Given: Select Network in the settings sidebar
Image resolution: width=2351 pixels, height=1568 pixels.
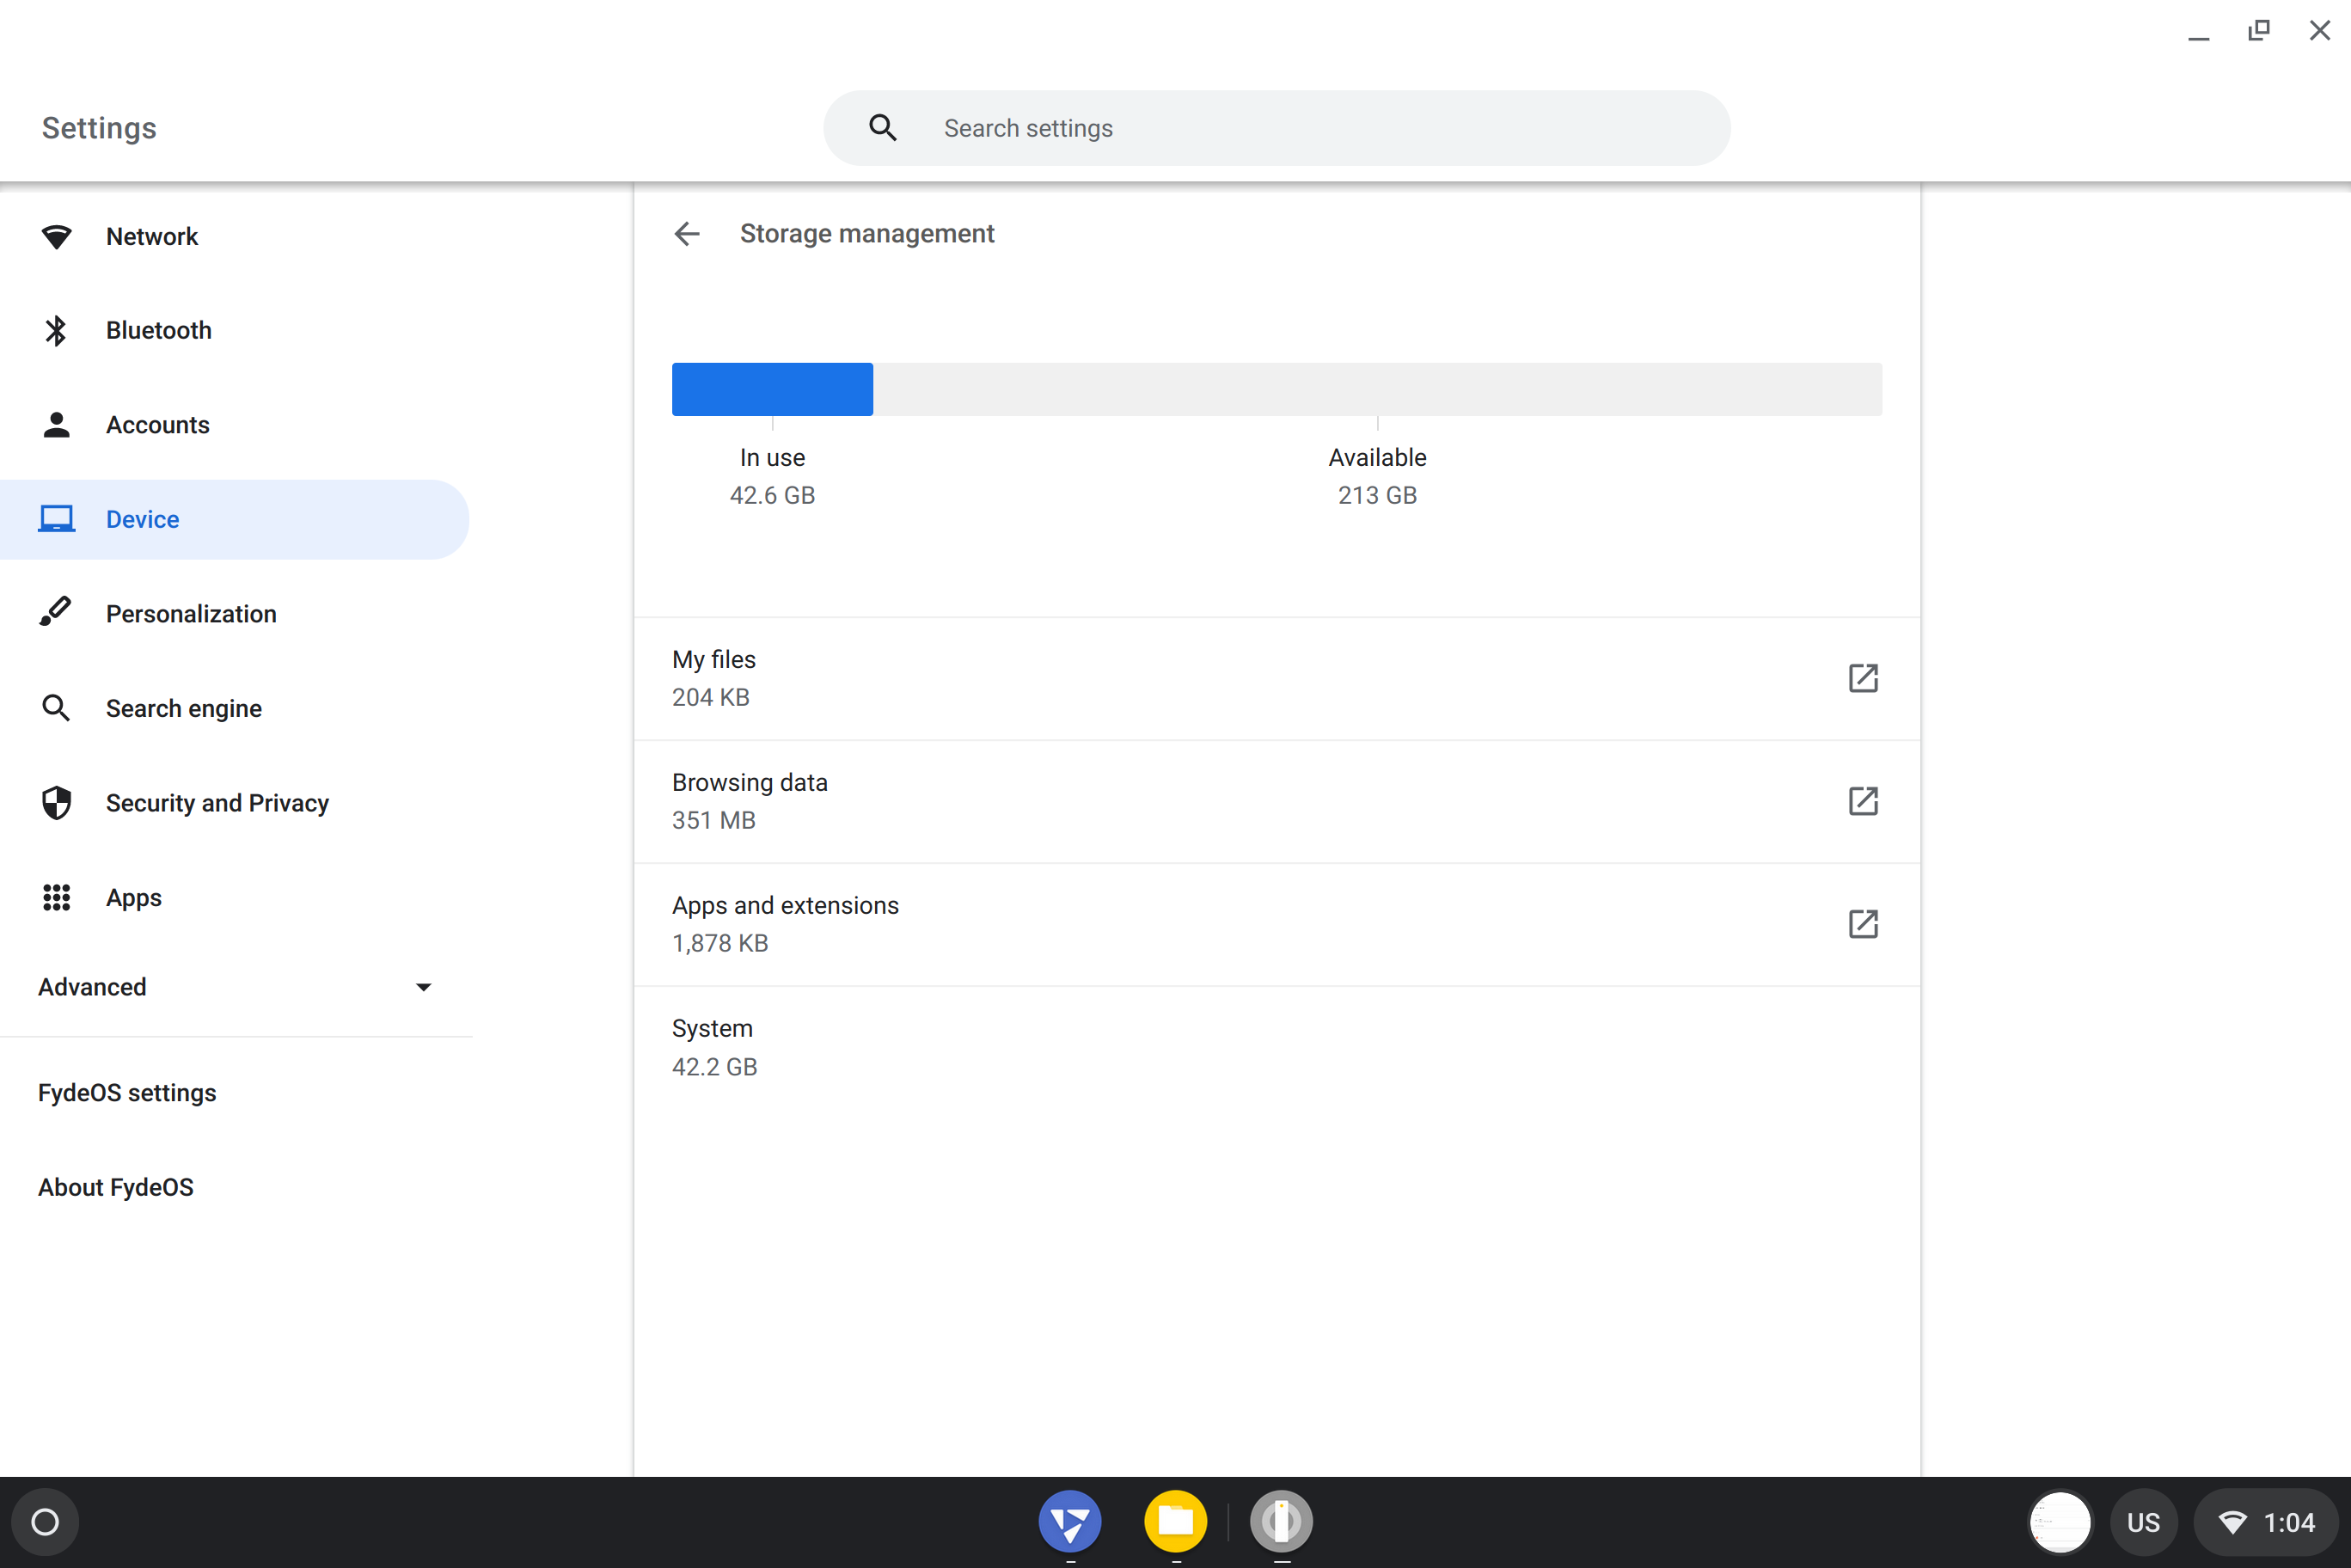Looking at the screenshot, I should [236, 236].
